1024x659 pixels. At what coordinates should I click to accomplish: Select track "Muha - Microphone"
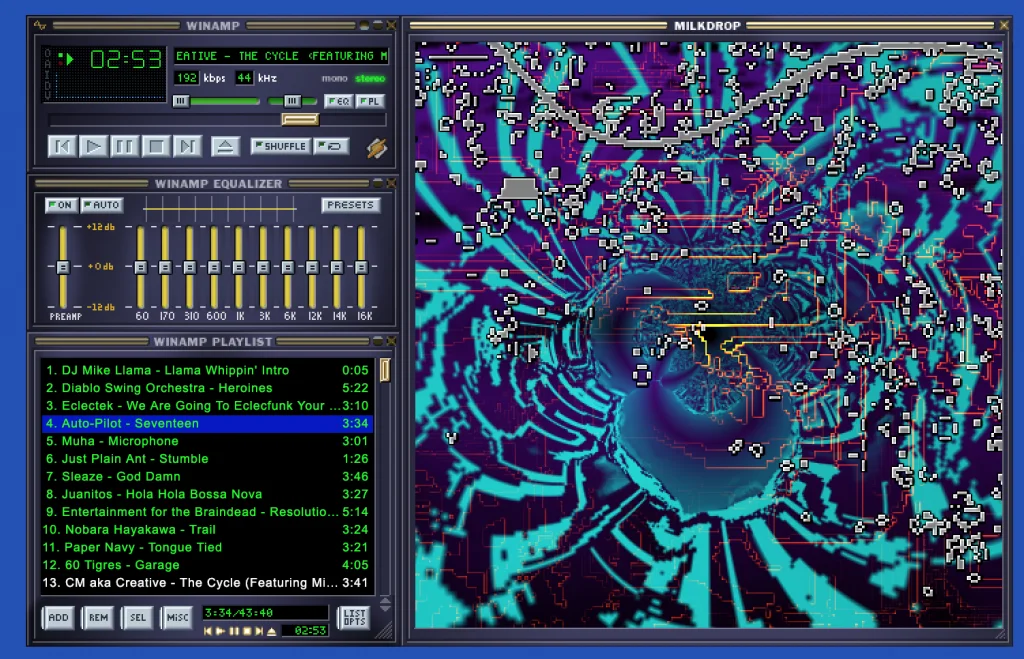pyautogui.click(x=207, y=441)
